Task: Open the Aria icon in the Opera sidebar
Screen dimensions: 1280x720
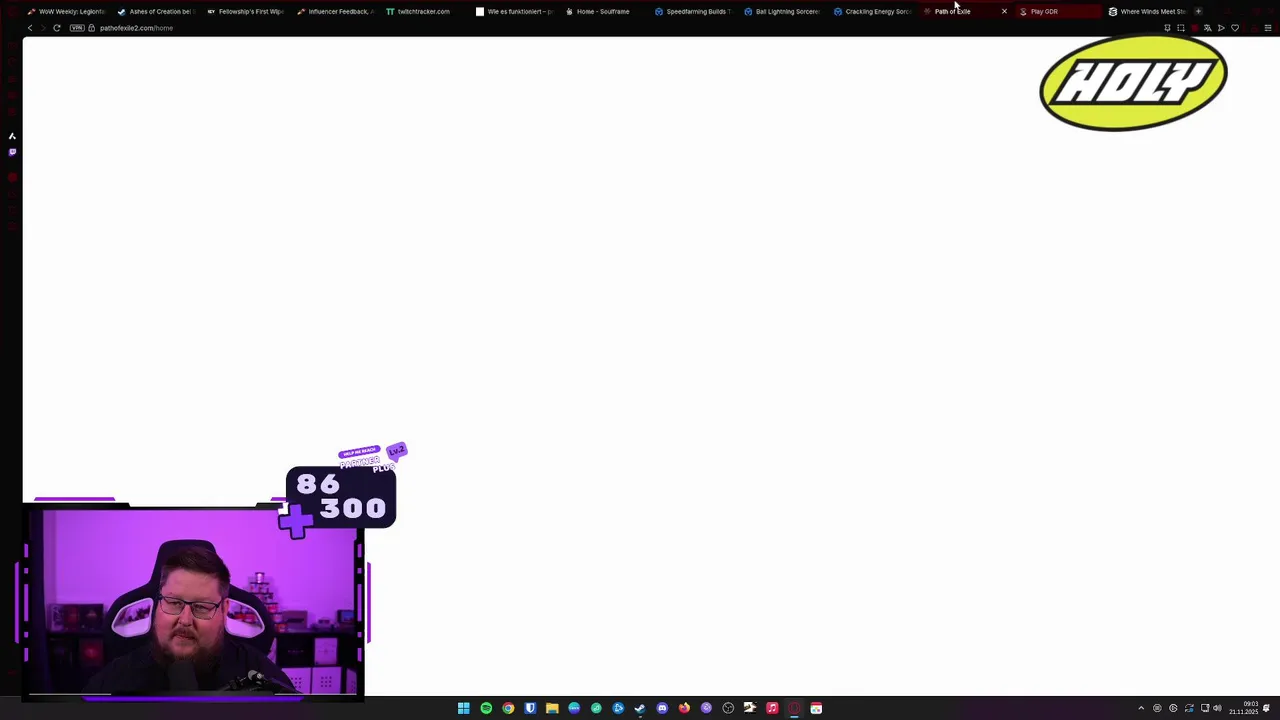Action: [12, 136]
